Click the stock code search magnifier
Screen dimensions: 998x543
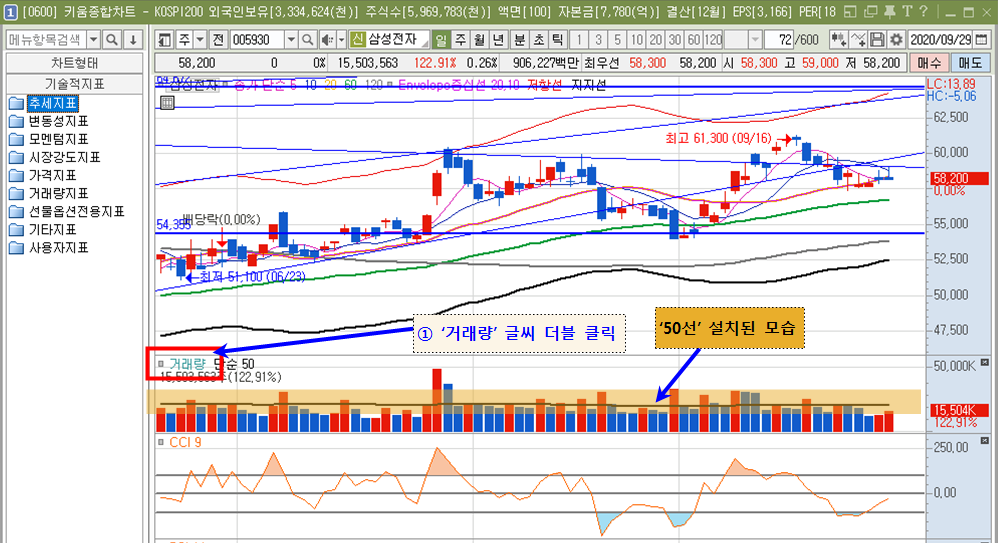click(x=307, y=40)
